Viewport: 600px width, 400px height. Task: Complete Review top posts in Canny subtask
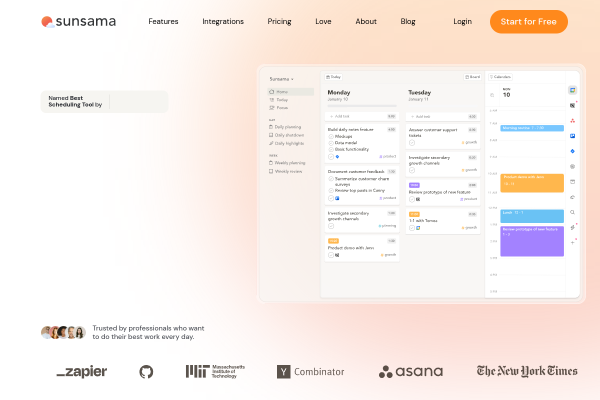point(331,191)
